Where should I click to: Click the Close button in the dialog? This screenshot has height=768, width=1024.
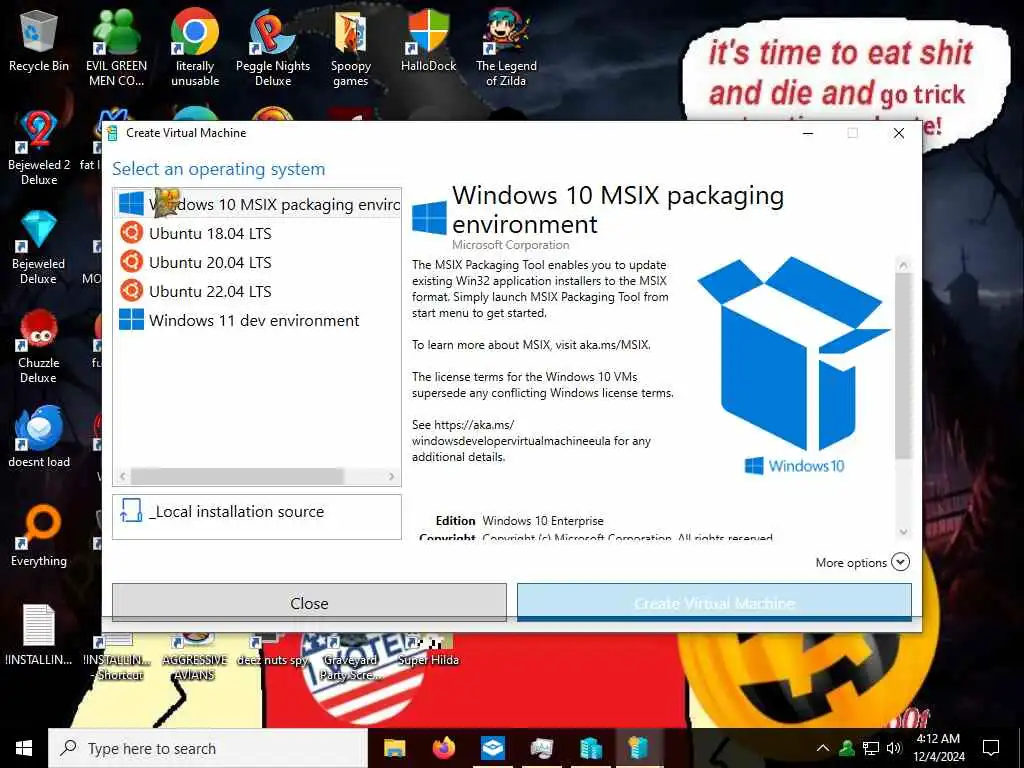310,603
